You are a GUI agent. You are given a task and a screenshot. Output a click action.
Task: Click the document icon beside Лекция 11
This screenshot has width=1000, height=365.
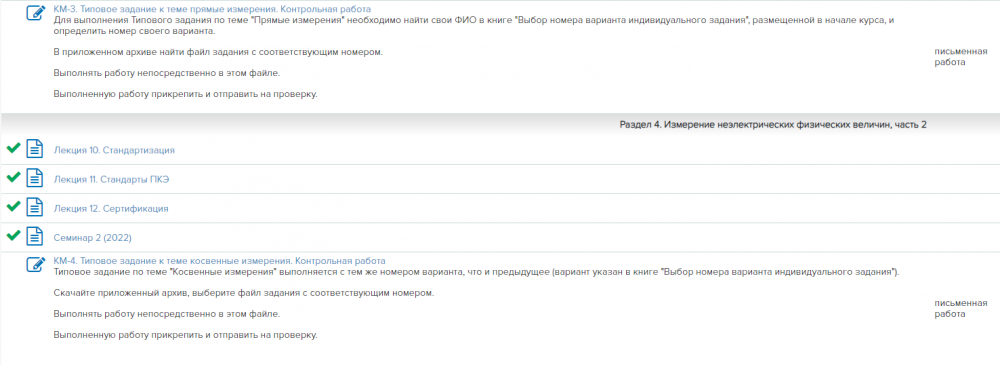(35, 179)
